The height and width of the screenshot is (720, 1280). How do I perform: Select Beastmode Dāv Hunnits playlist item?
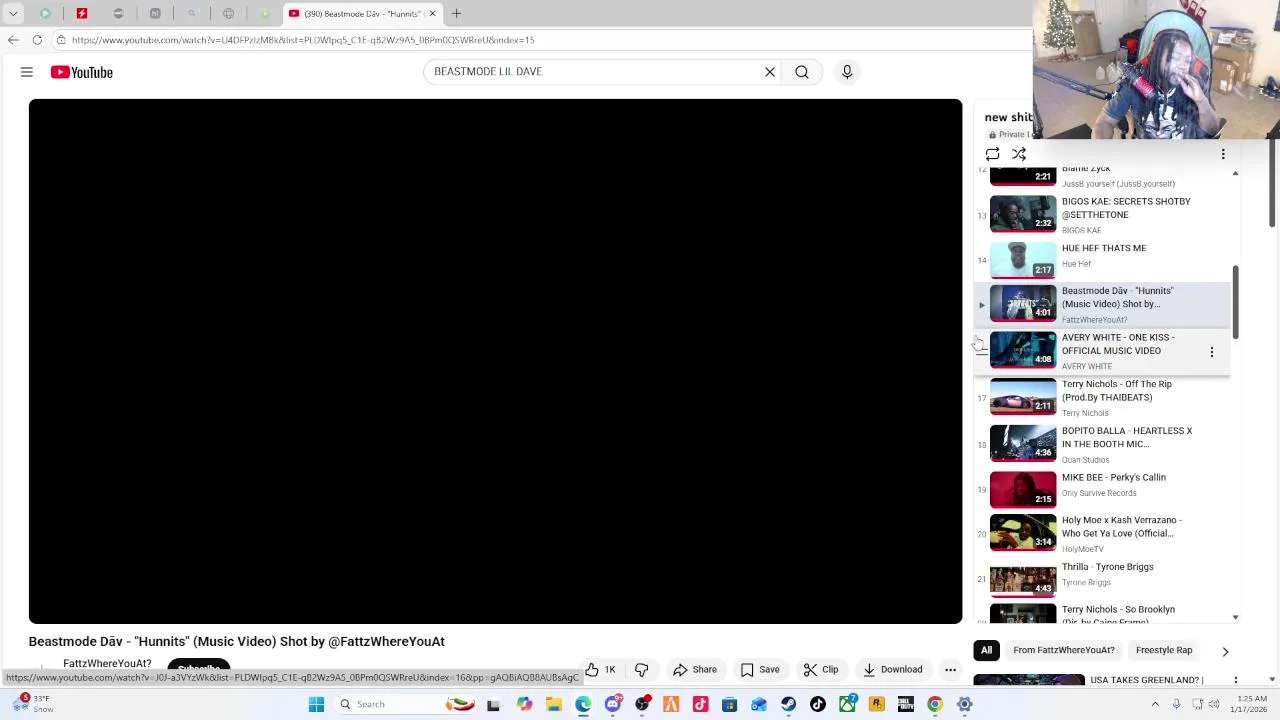(x=1104, y=305)
